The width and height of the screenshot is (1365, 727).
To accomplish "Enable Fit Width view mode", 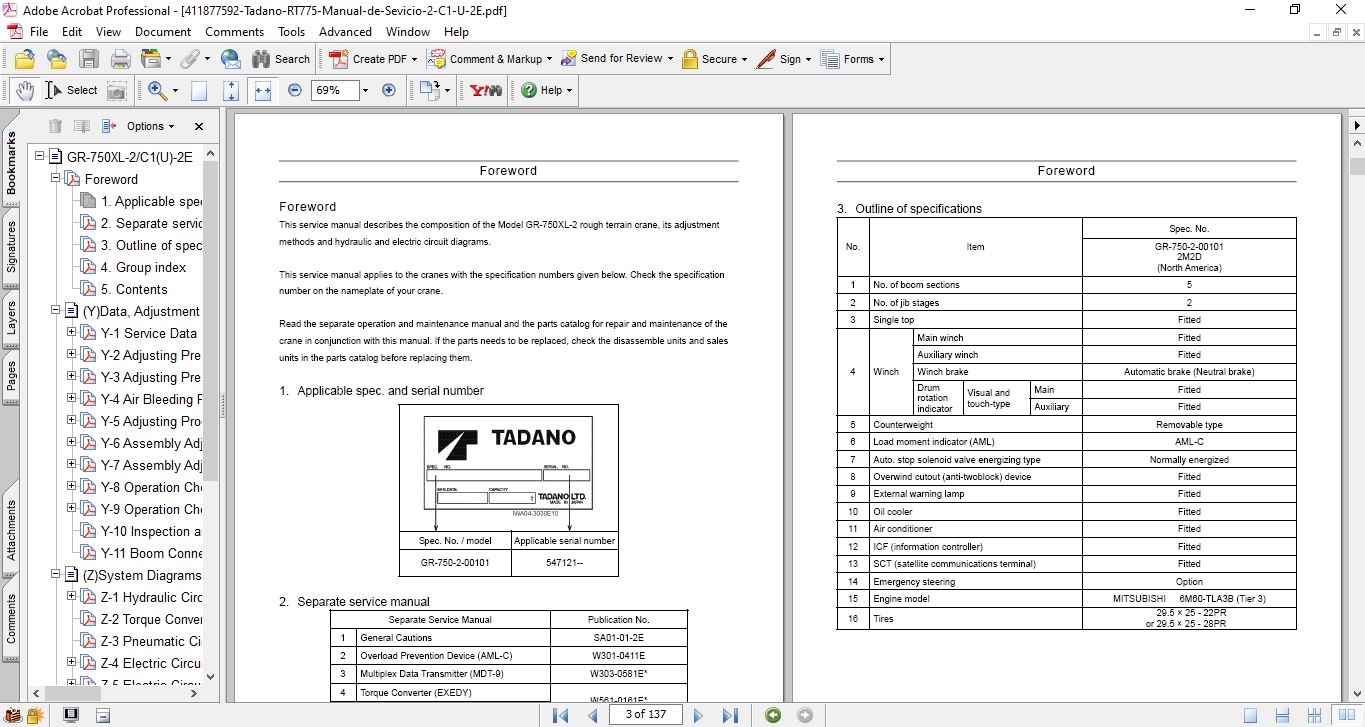I will 263,91.
